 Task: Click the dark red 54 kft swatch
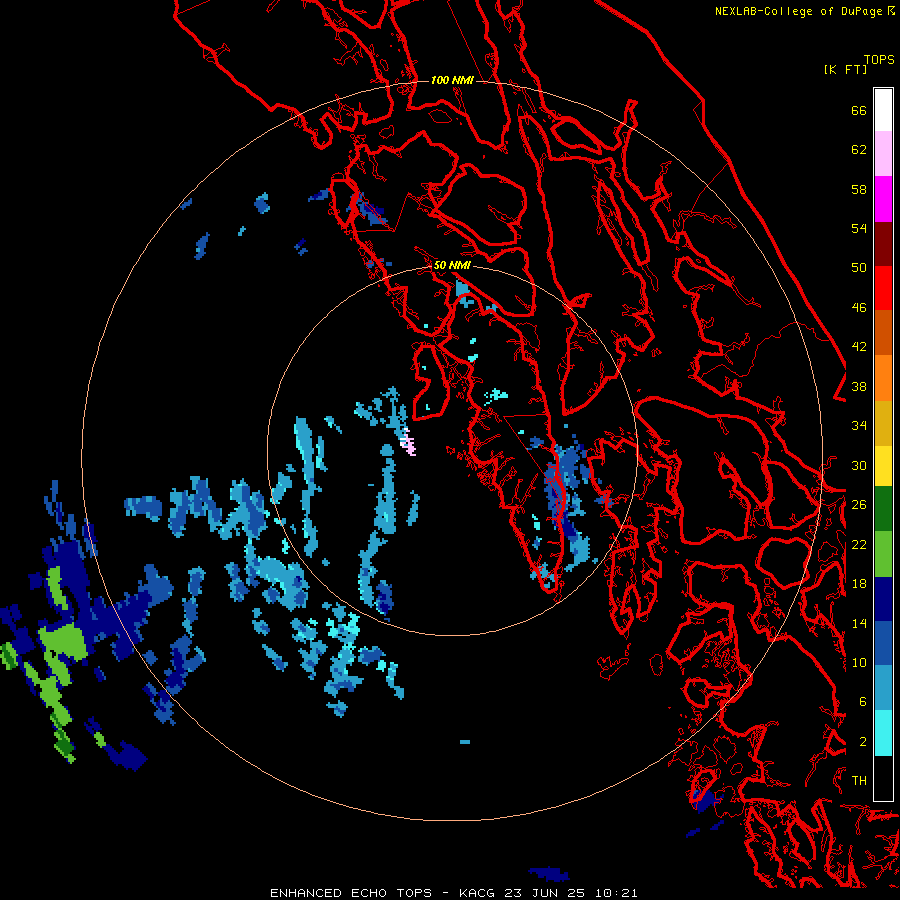(x=883, y=243)
